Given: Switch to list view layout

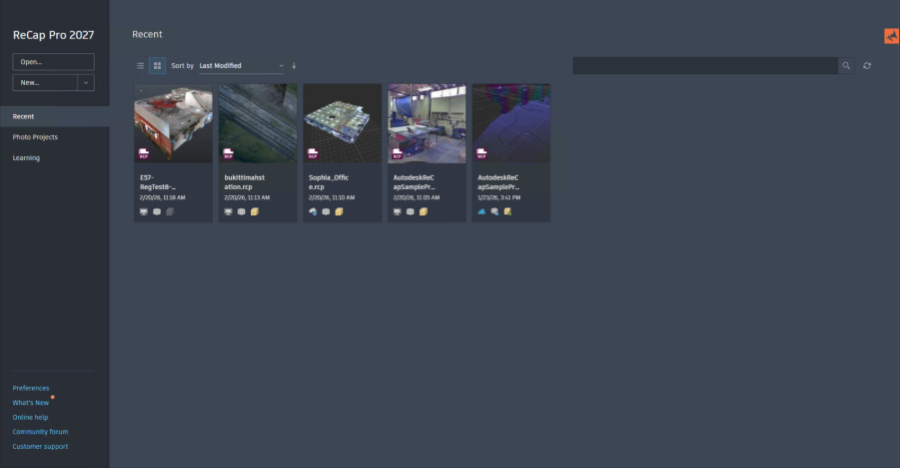Looking at the screenshot, I should tap(140, 66).
